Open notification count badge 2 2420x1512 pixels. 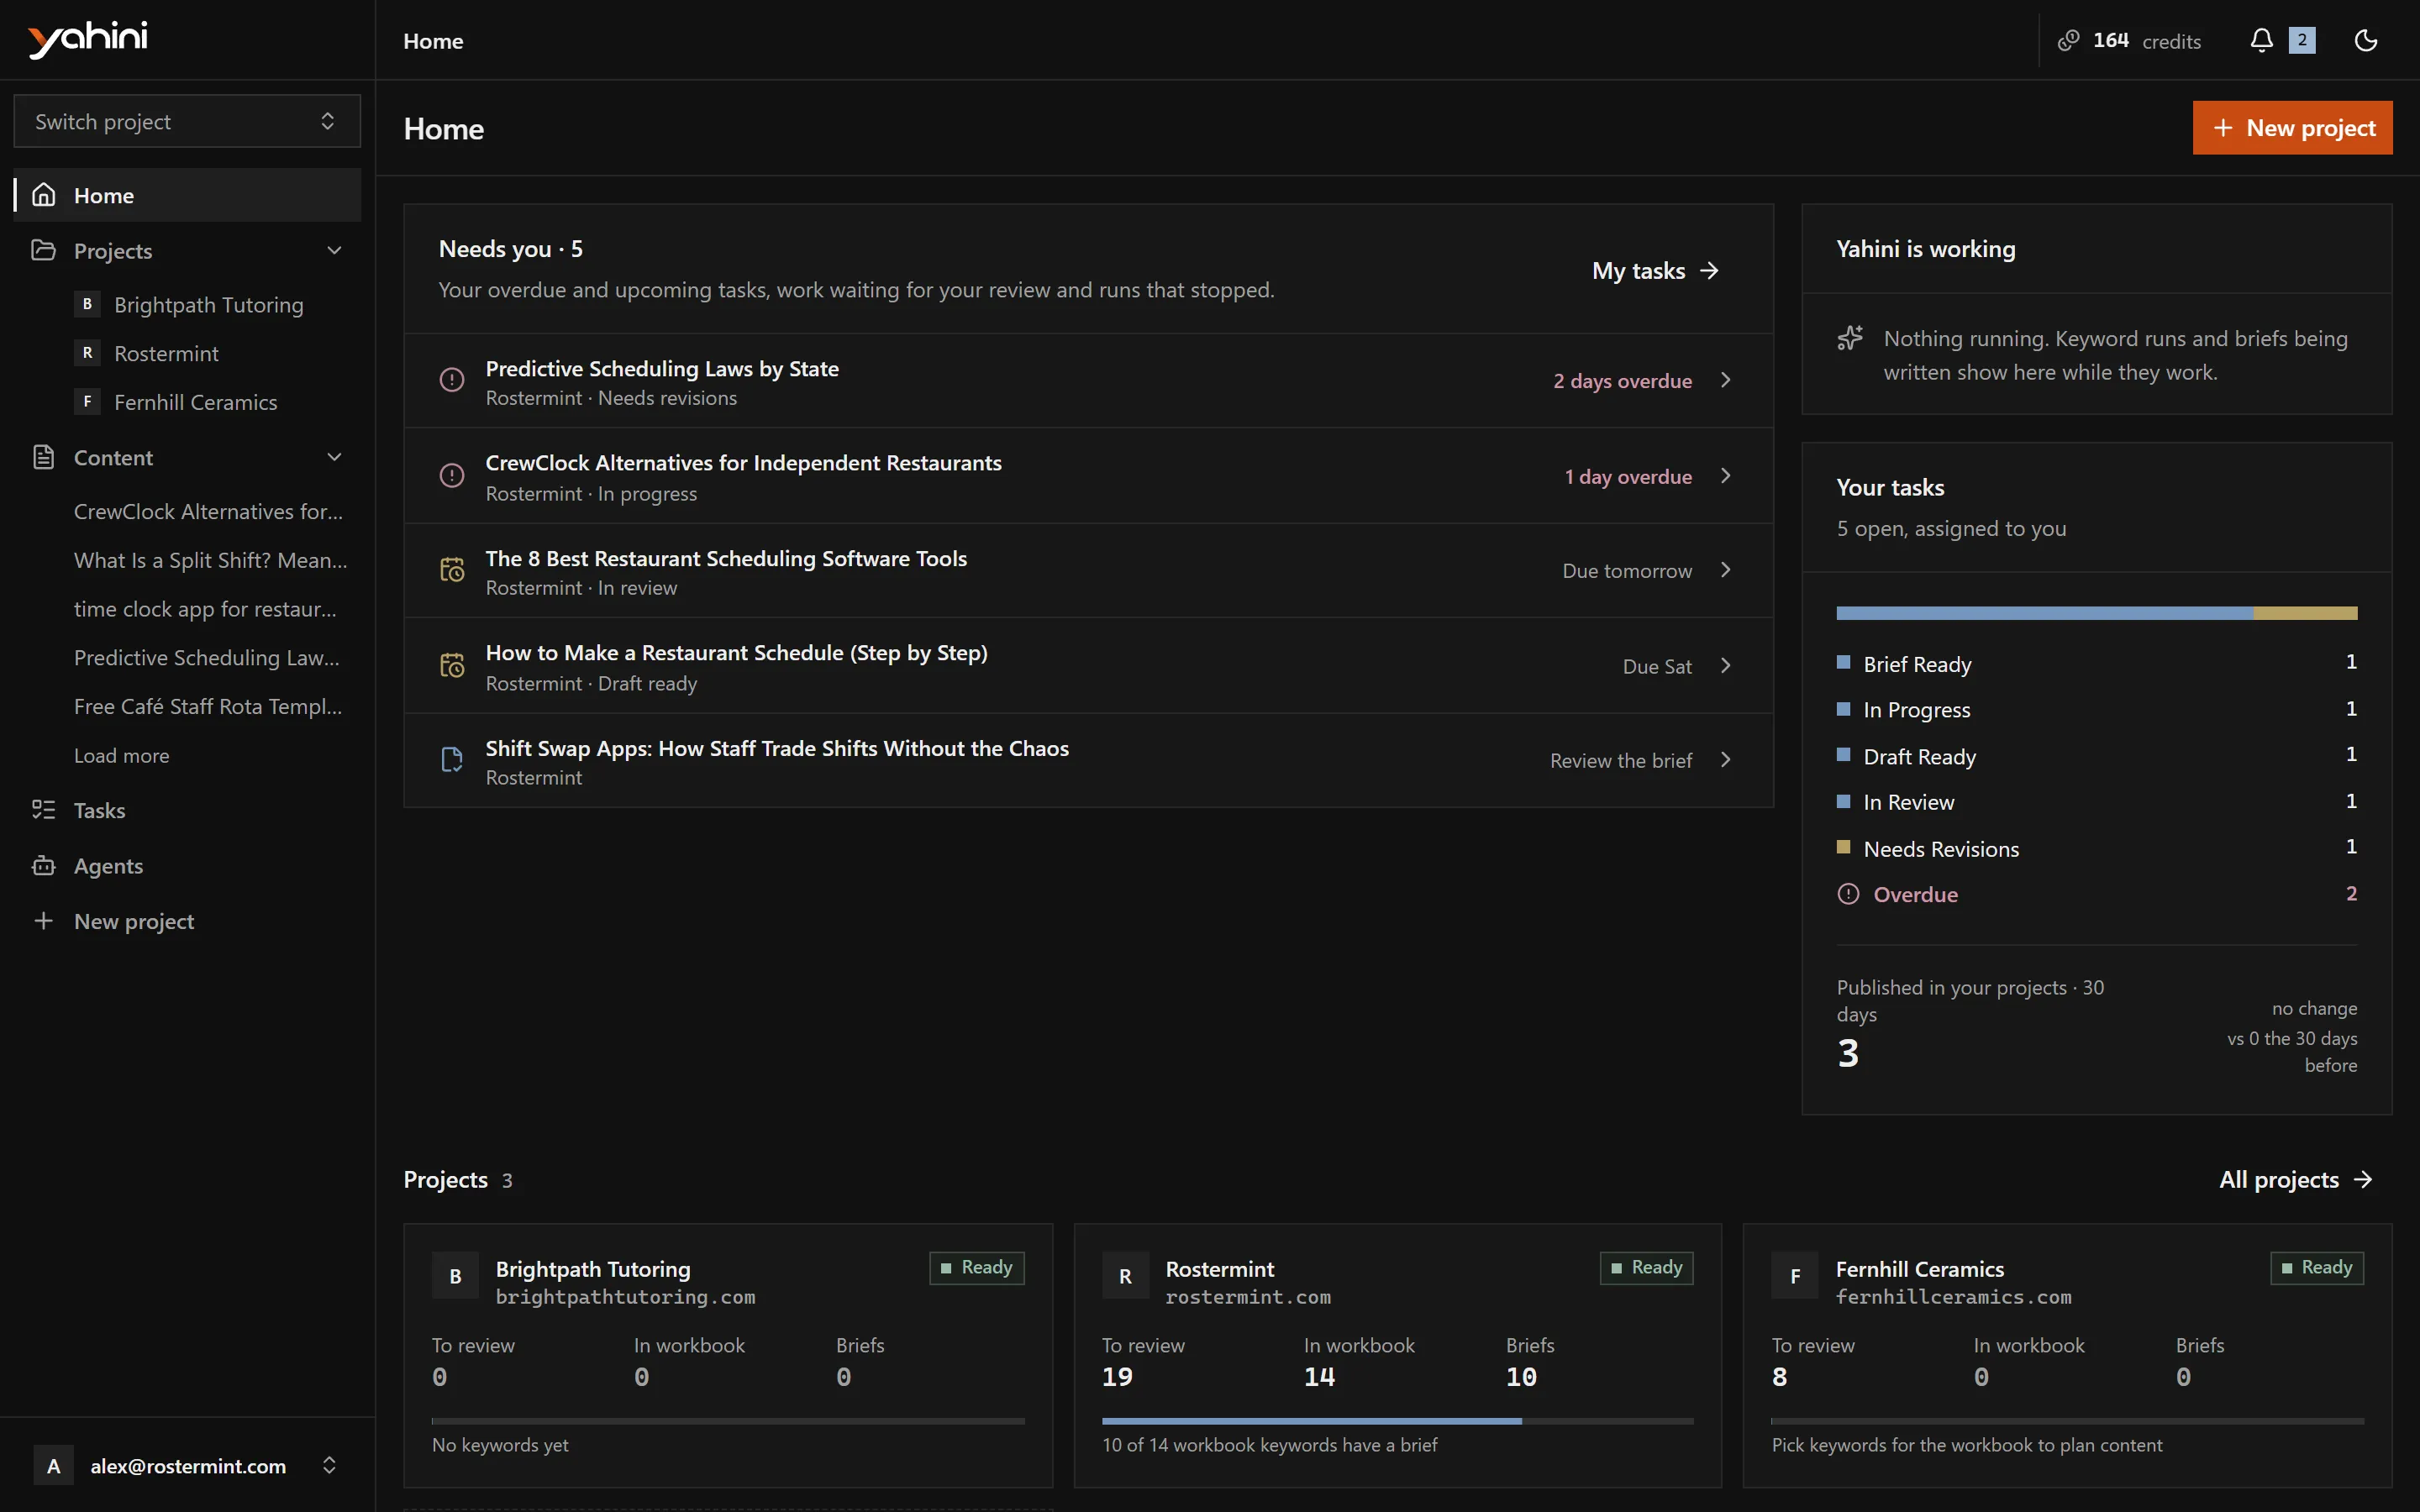(2302, 40)
